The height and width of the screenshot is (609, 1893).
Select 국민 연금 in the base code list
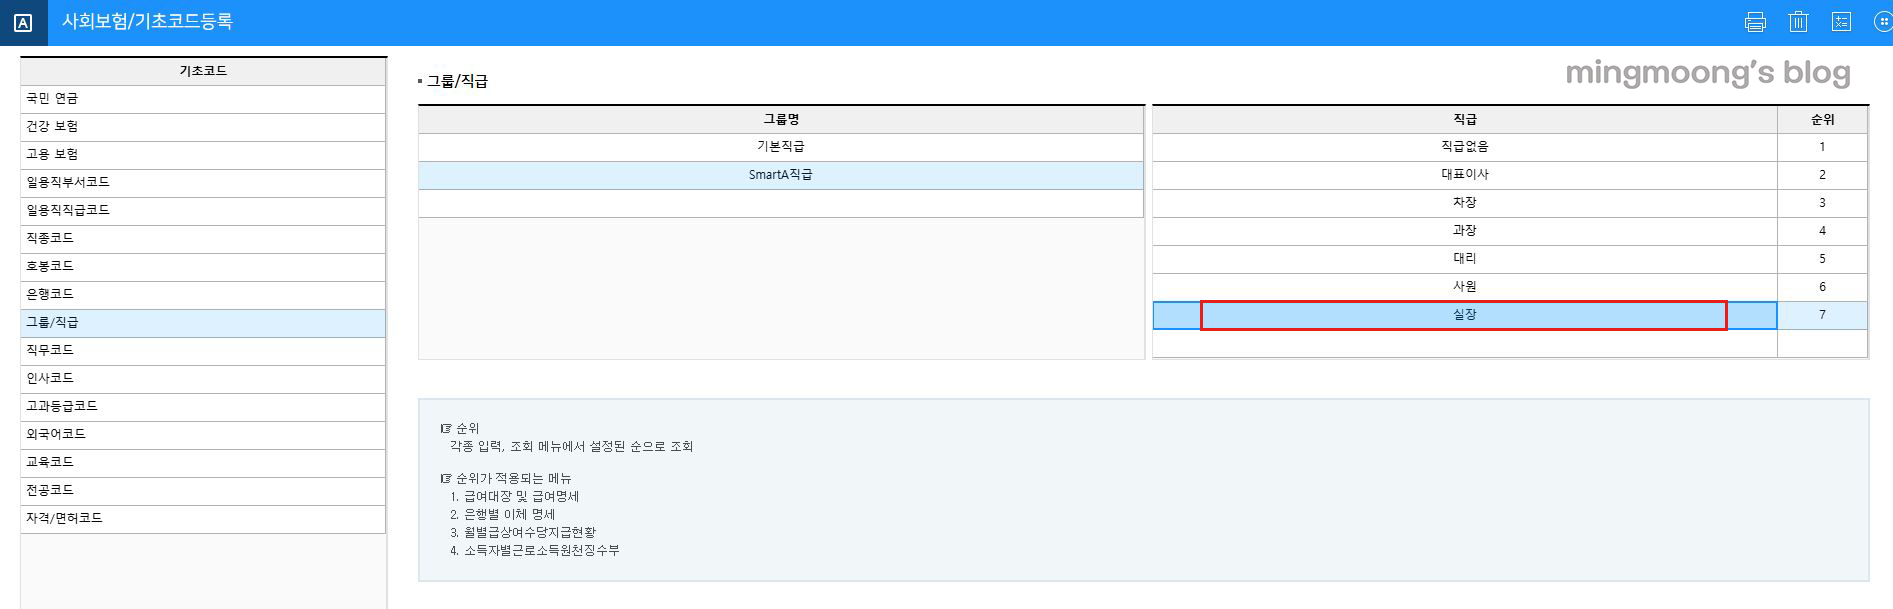click(x=203, y=99)
